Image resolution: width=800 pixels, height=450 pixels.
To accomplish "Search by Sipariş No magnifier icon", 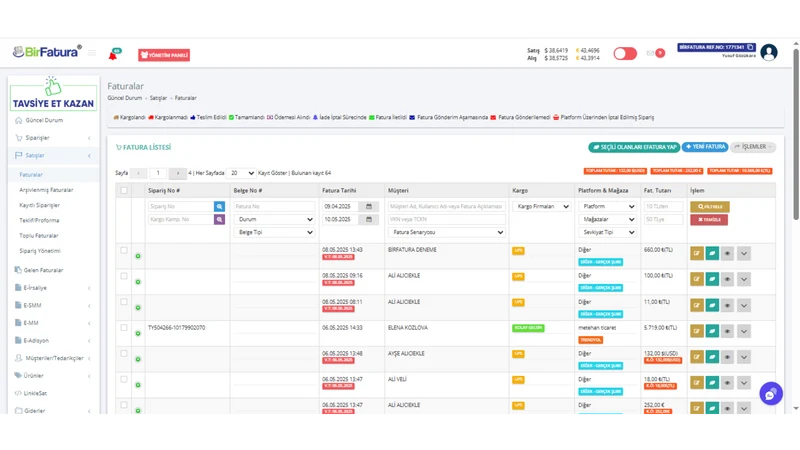I will (x=219, y=207).
